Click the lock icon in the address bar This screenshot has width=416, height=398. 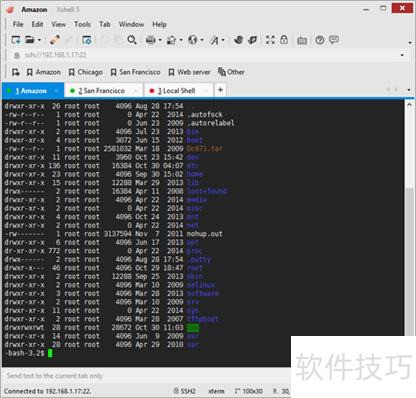(17, 55)
